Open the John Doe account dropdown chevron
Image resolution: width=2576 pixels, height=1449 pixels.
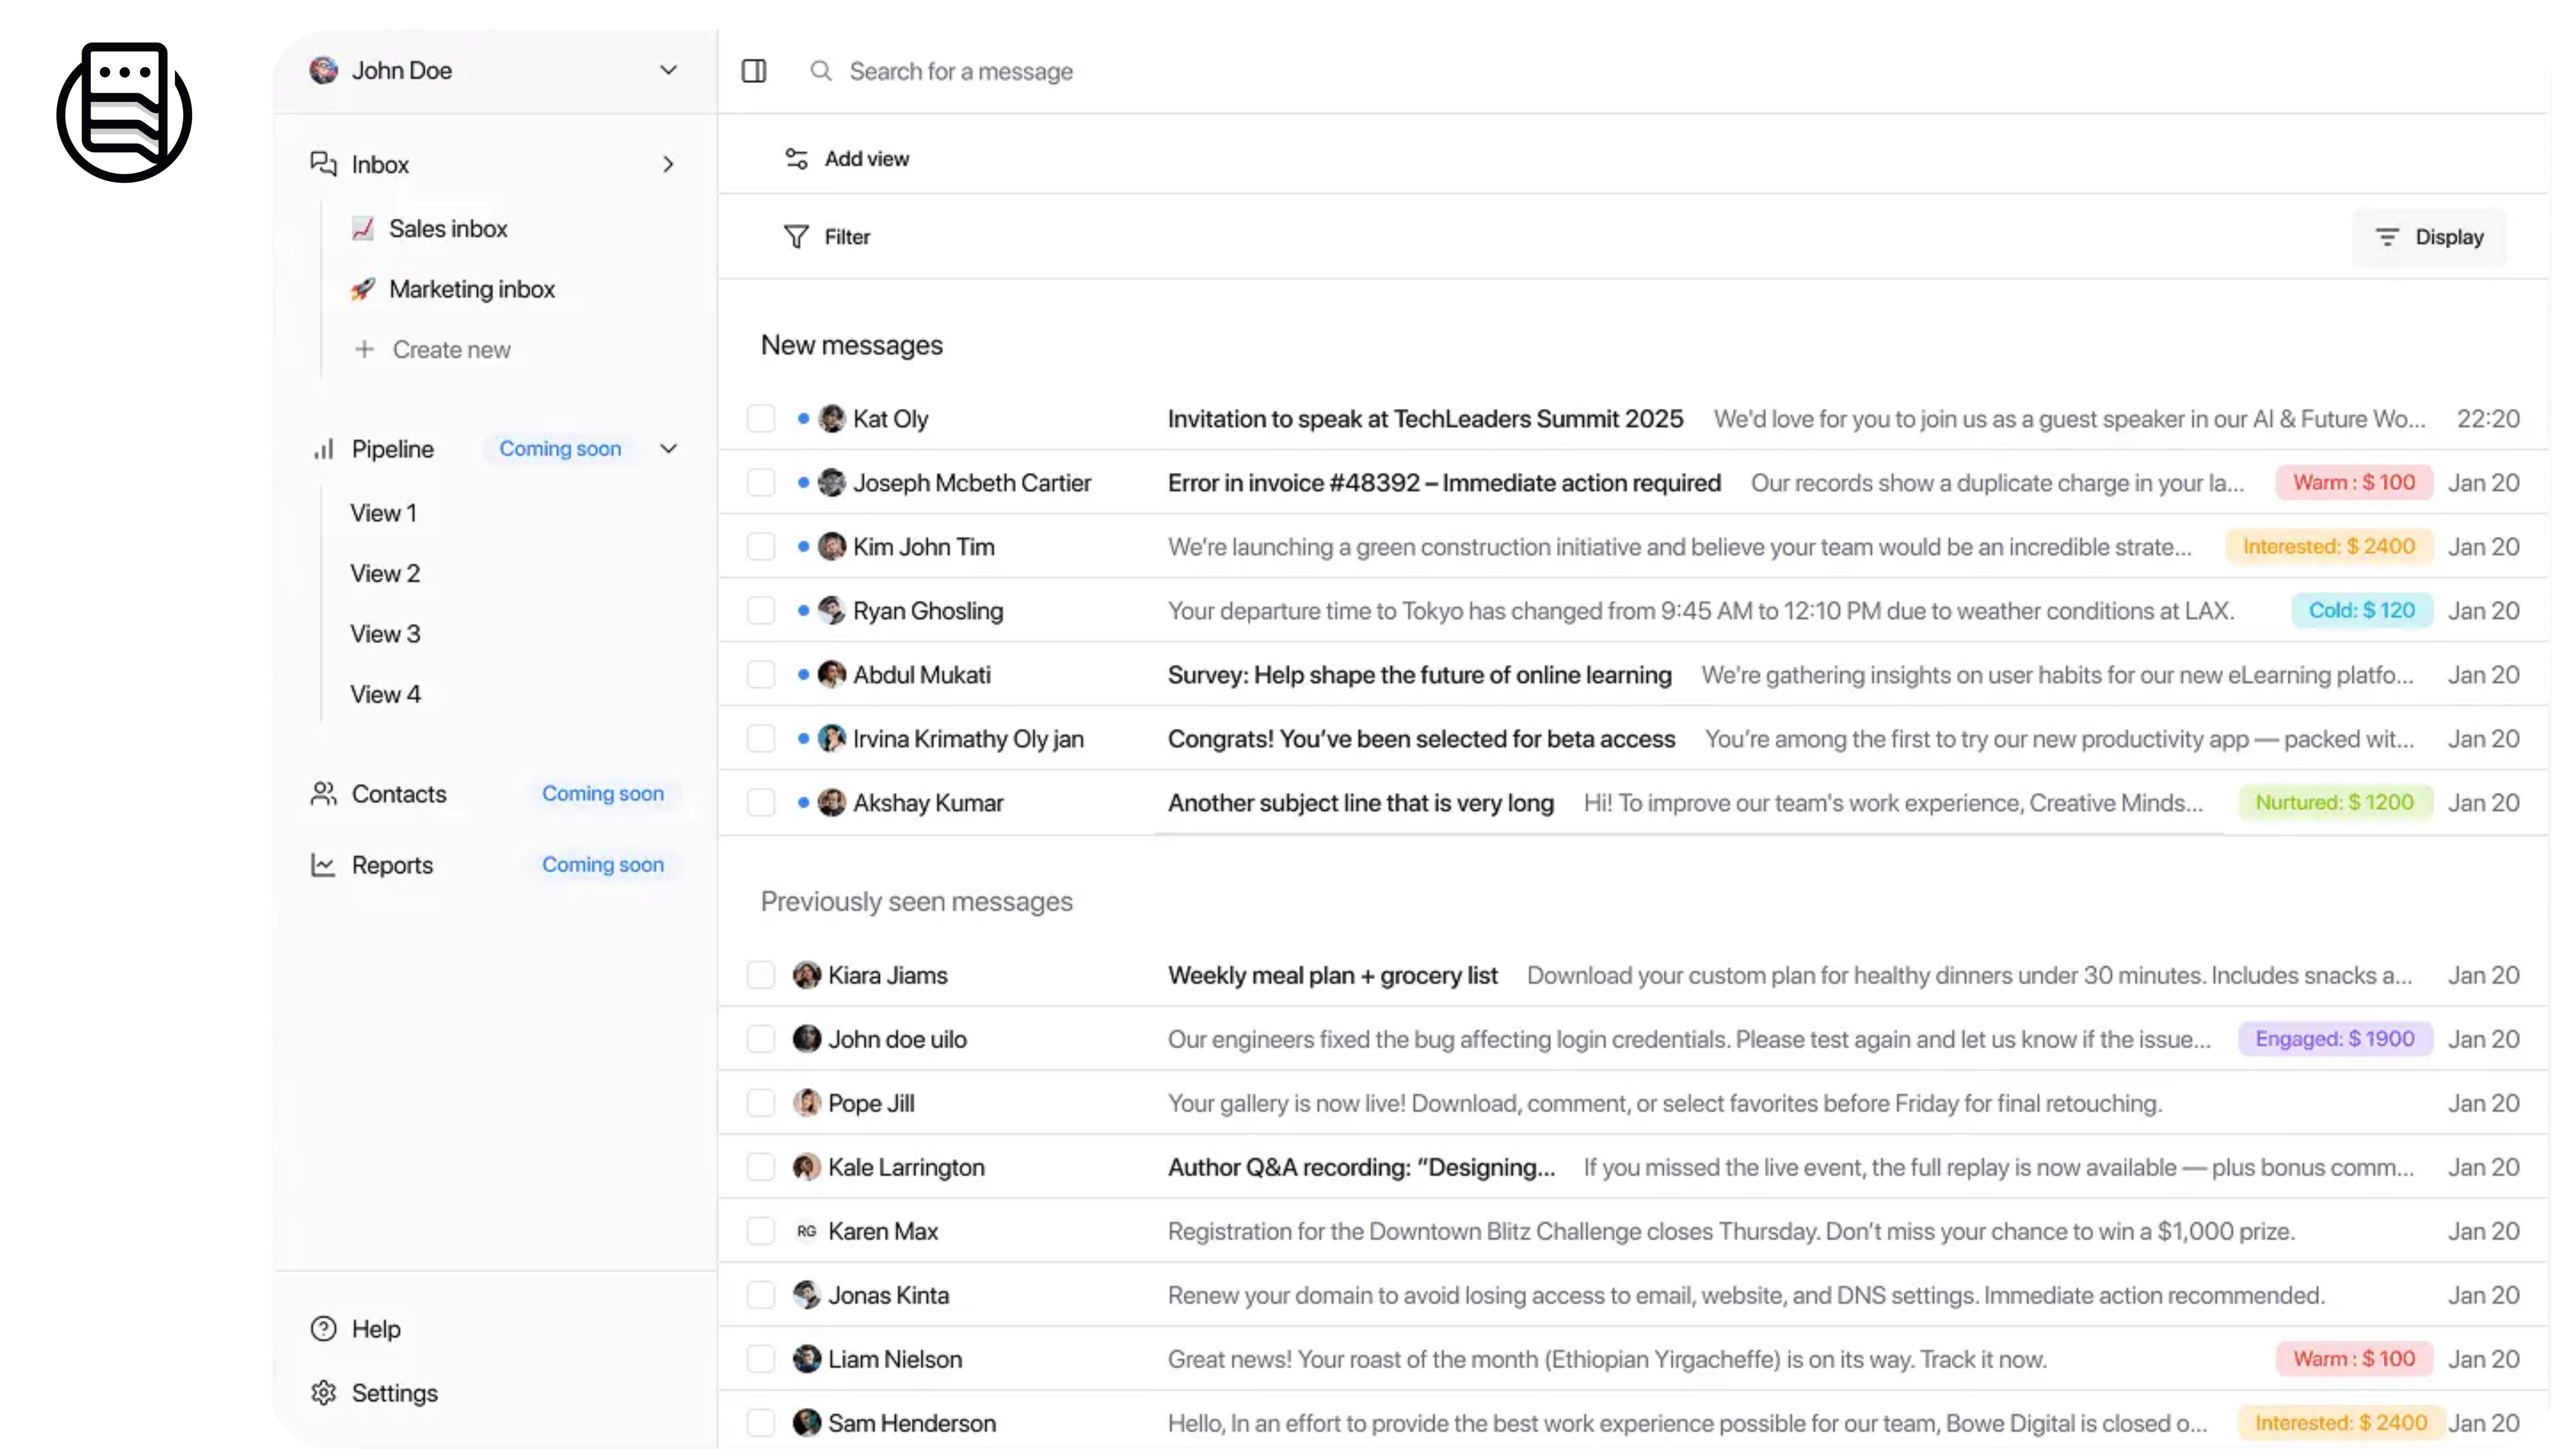[x=669, y=70]
